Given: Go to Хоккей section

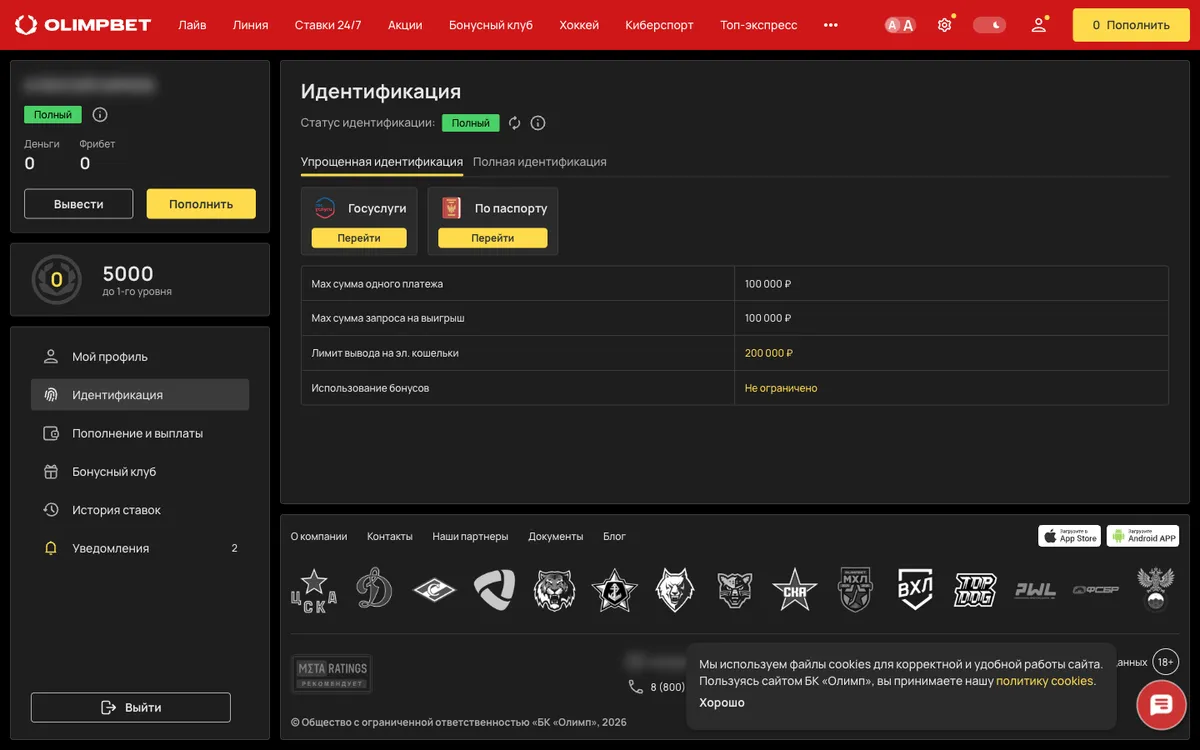Looking at the screenshot, I should [x=579, y=25].
